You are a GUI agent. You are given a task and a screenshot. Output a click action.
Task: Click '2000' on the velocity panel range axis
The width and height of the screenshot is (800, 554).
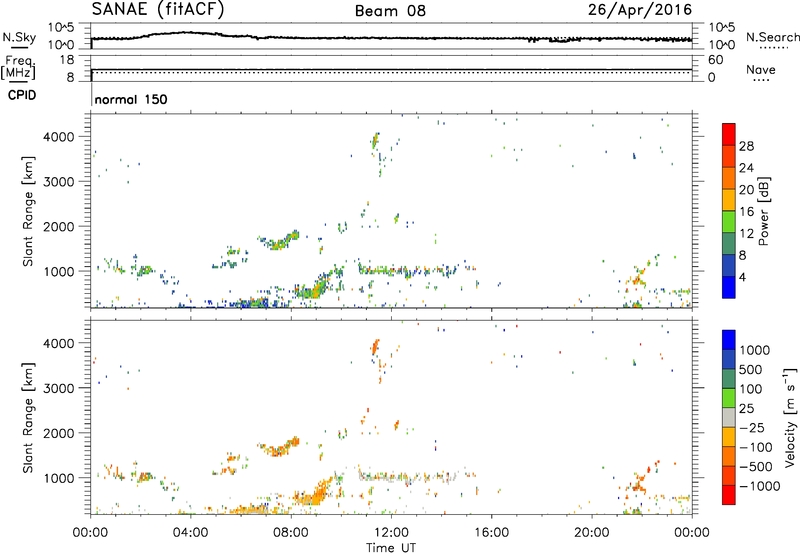coord(59,433)
